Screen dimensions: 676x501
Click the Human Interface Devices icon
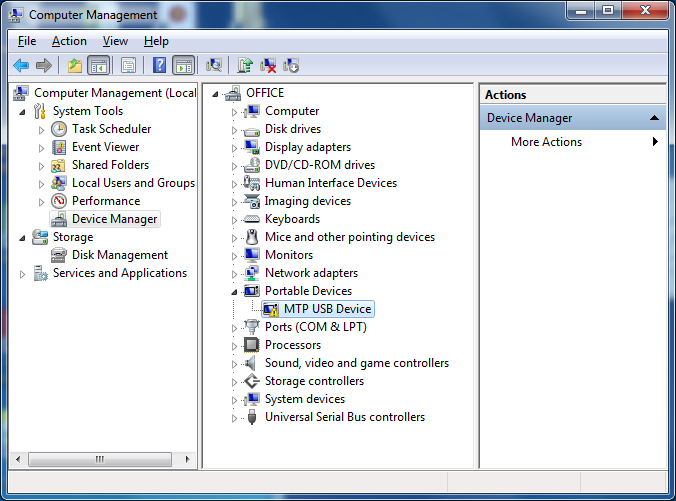(x=252, y=183)
